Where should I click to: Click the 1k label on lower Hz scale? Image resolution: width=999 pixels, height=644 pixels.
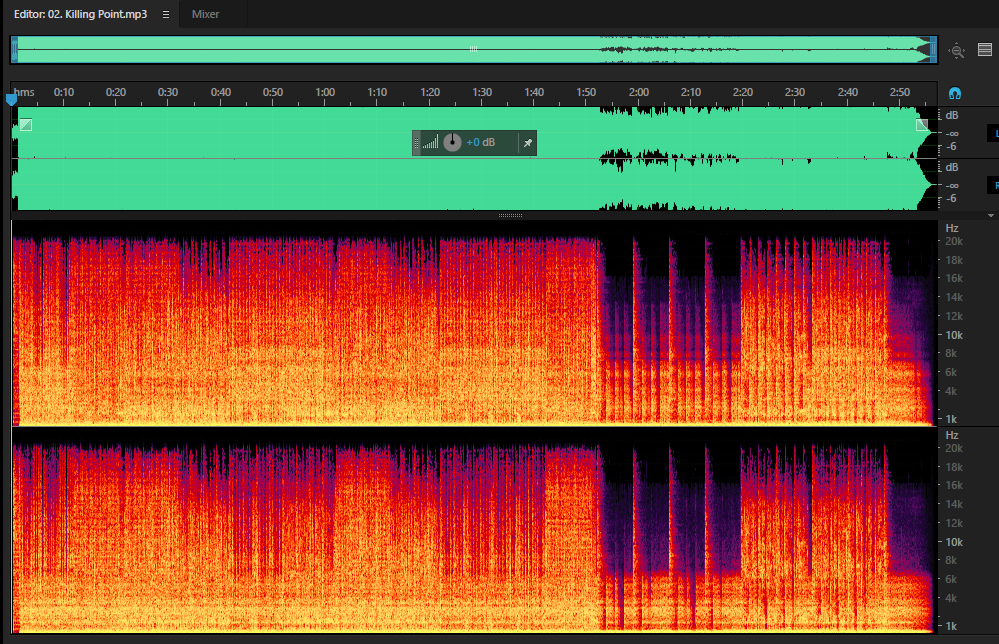[951, 626]
